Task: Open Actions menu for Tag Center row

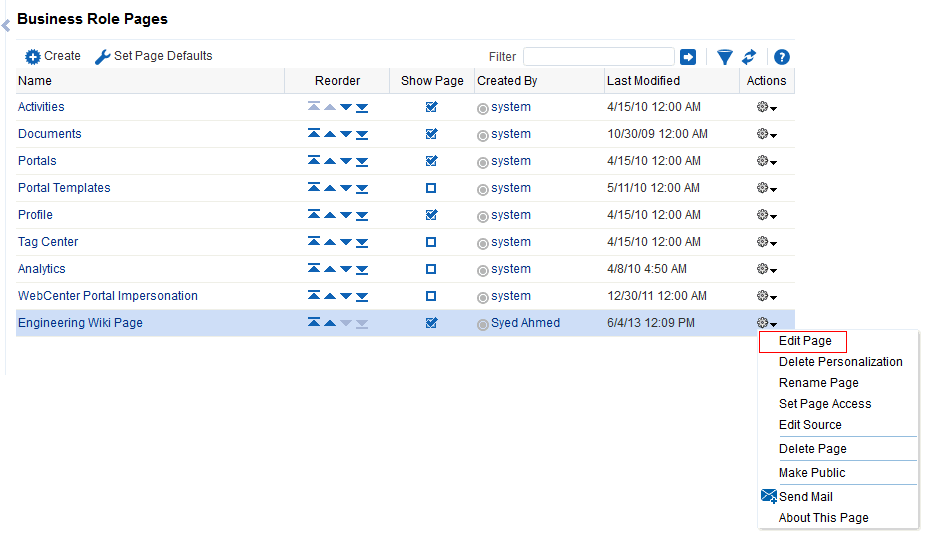Action: (766, 242)
